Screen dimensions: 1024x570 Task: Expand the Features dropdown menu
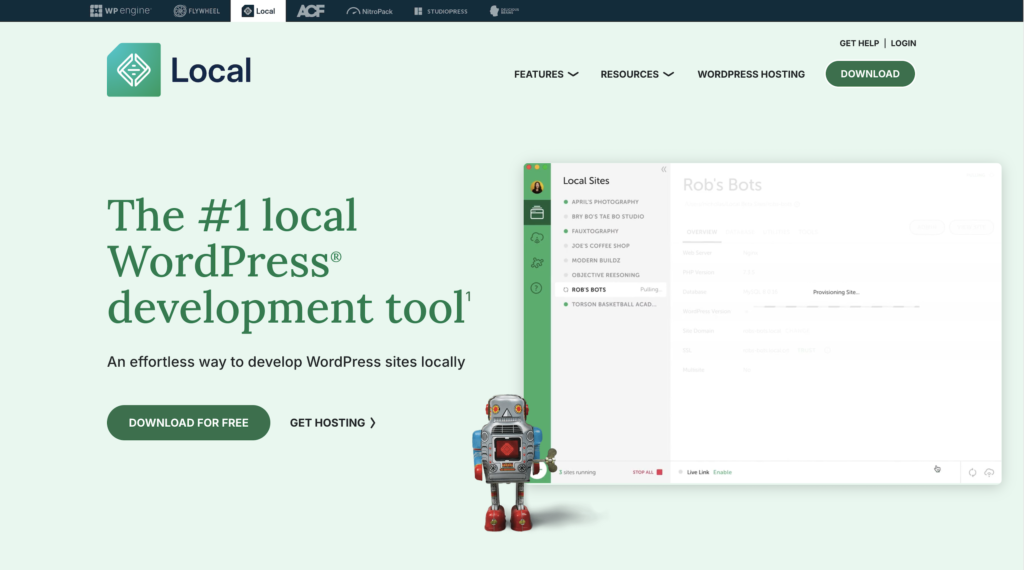[x=546, y=74]
